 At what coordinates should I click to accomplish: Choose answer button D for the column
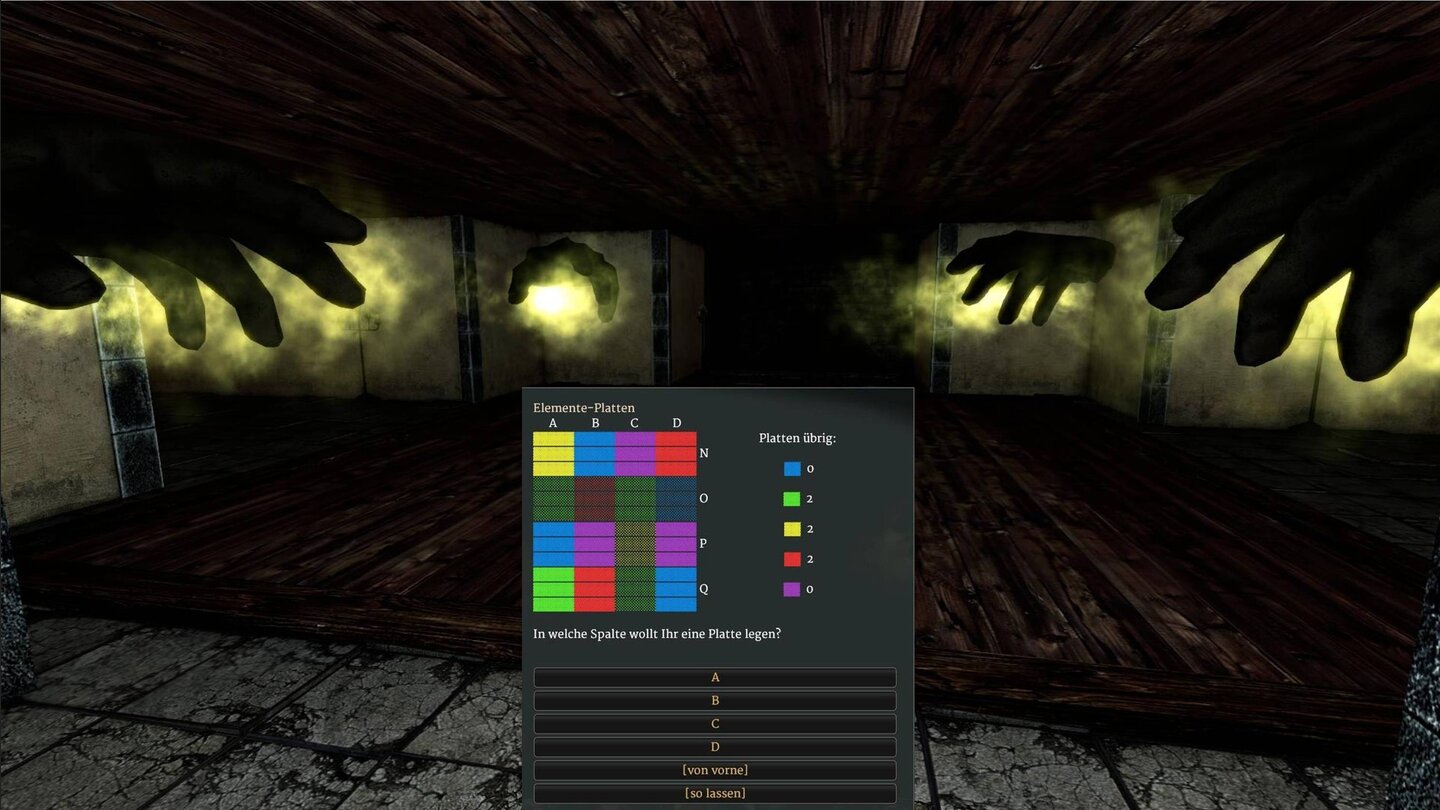[715, 747]
